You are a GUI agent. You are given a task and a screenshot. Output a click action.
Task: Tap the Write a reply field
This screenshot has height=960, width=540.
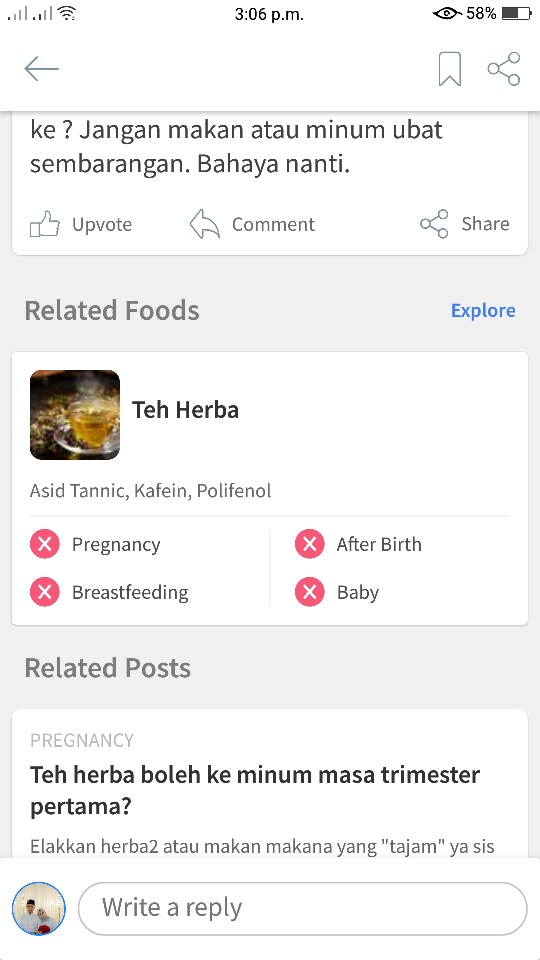point(302,908)
